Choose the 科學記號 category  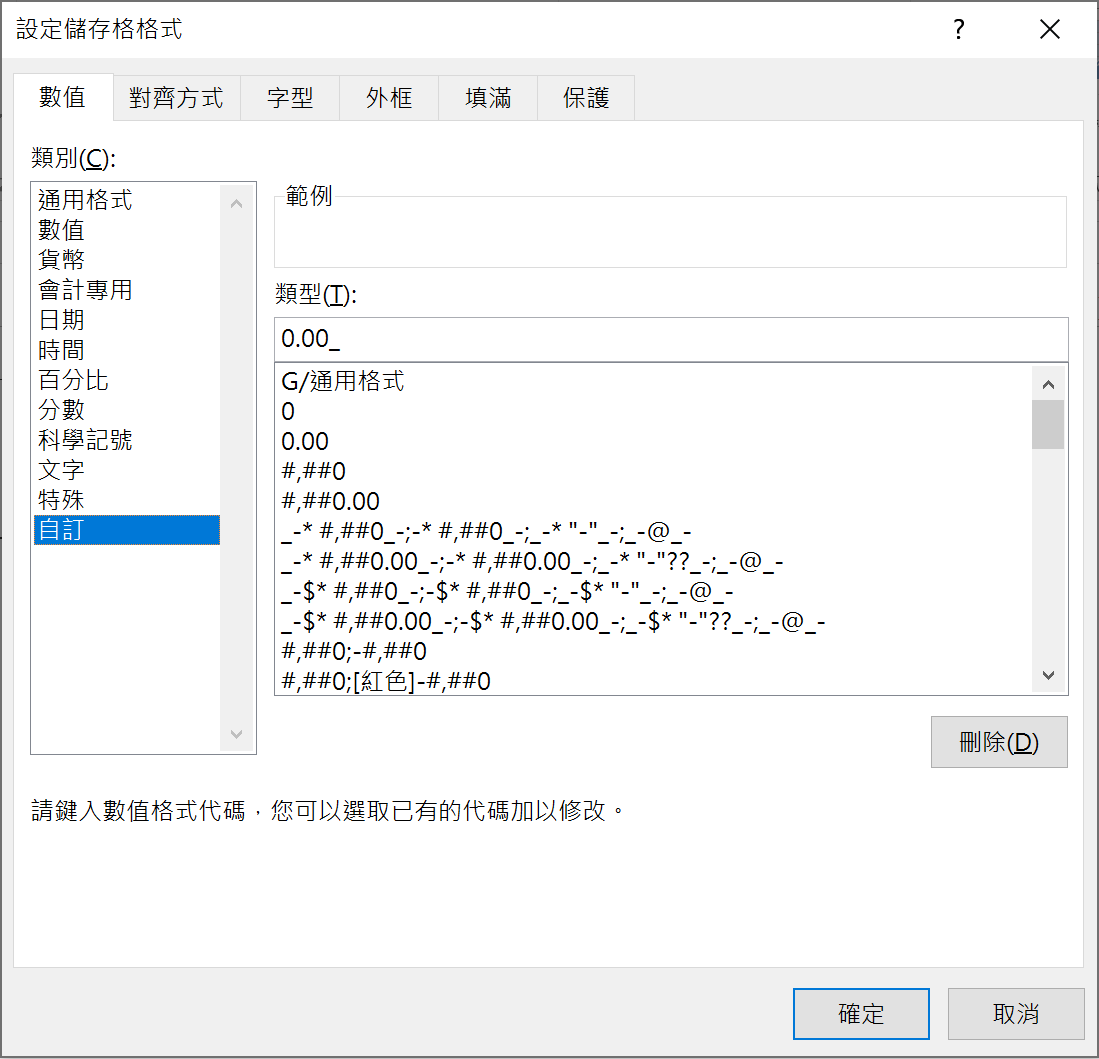(127, 439)
